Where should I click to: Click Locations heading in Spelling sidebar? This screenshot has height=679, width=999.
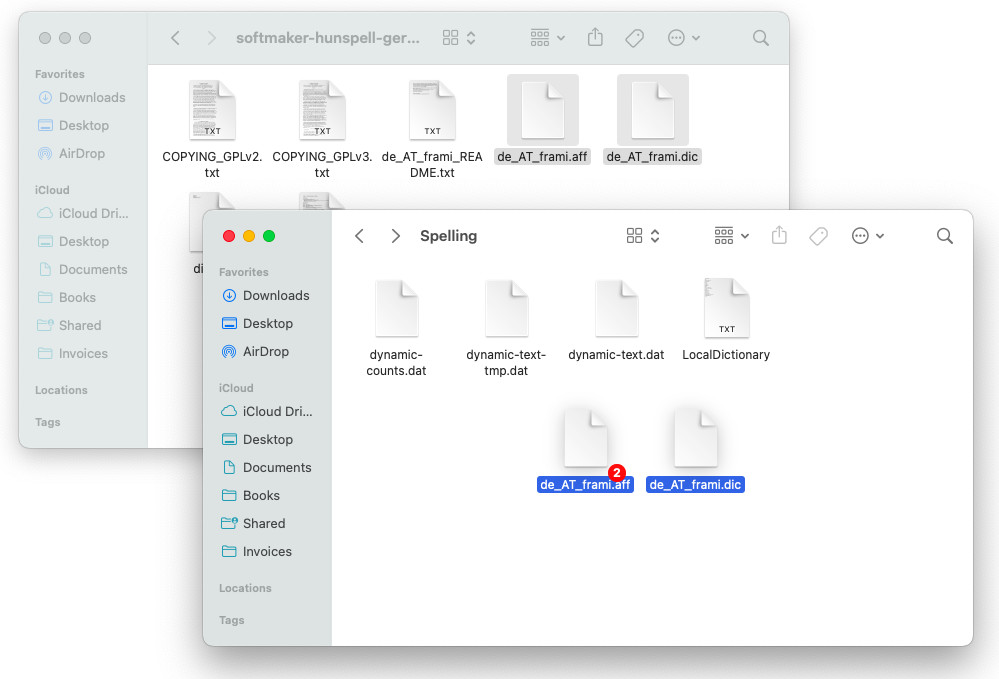[x=245, y=588]
